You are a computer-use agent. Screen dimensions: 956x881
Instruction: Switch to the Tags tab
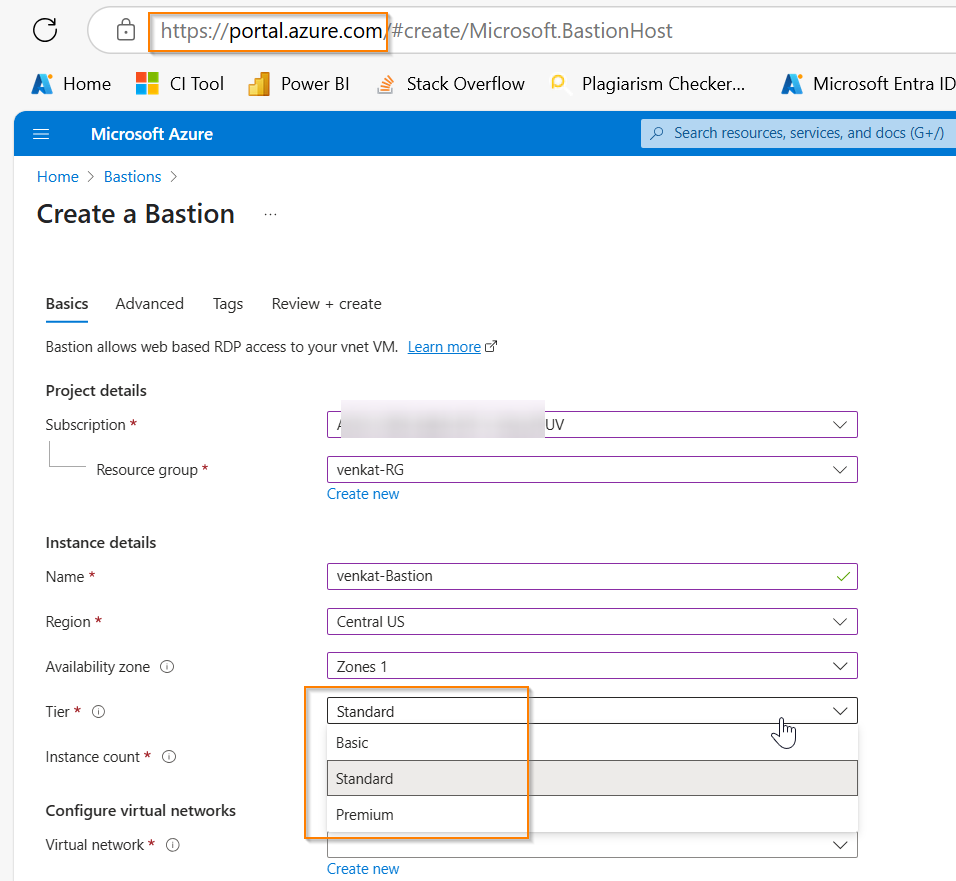tap(228, 304)
